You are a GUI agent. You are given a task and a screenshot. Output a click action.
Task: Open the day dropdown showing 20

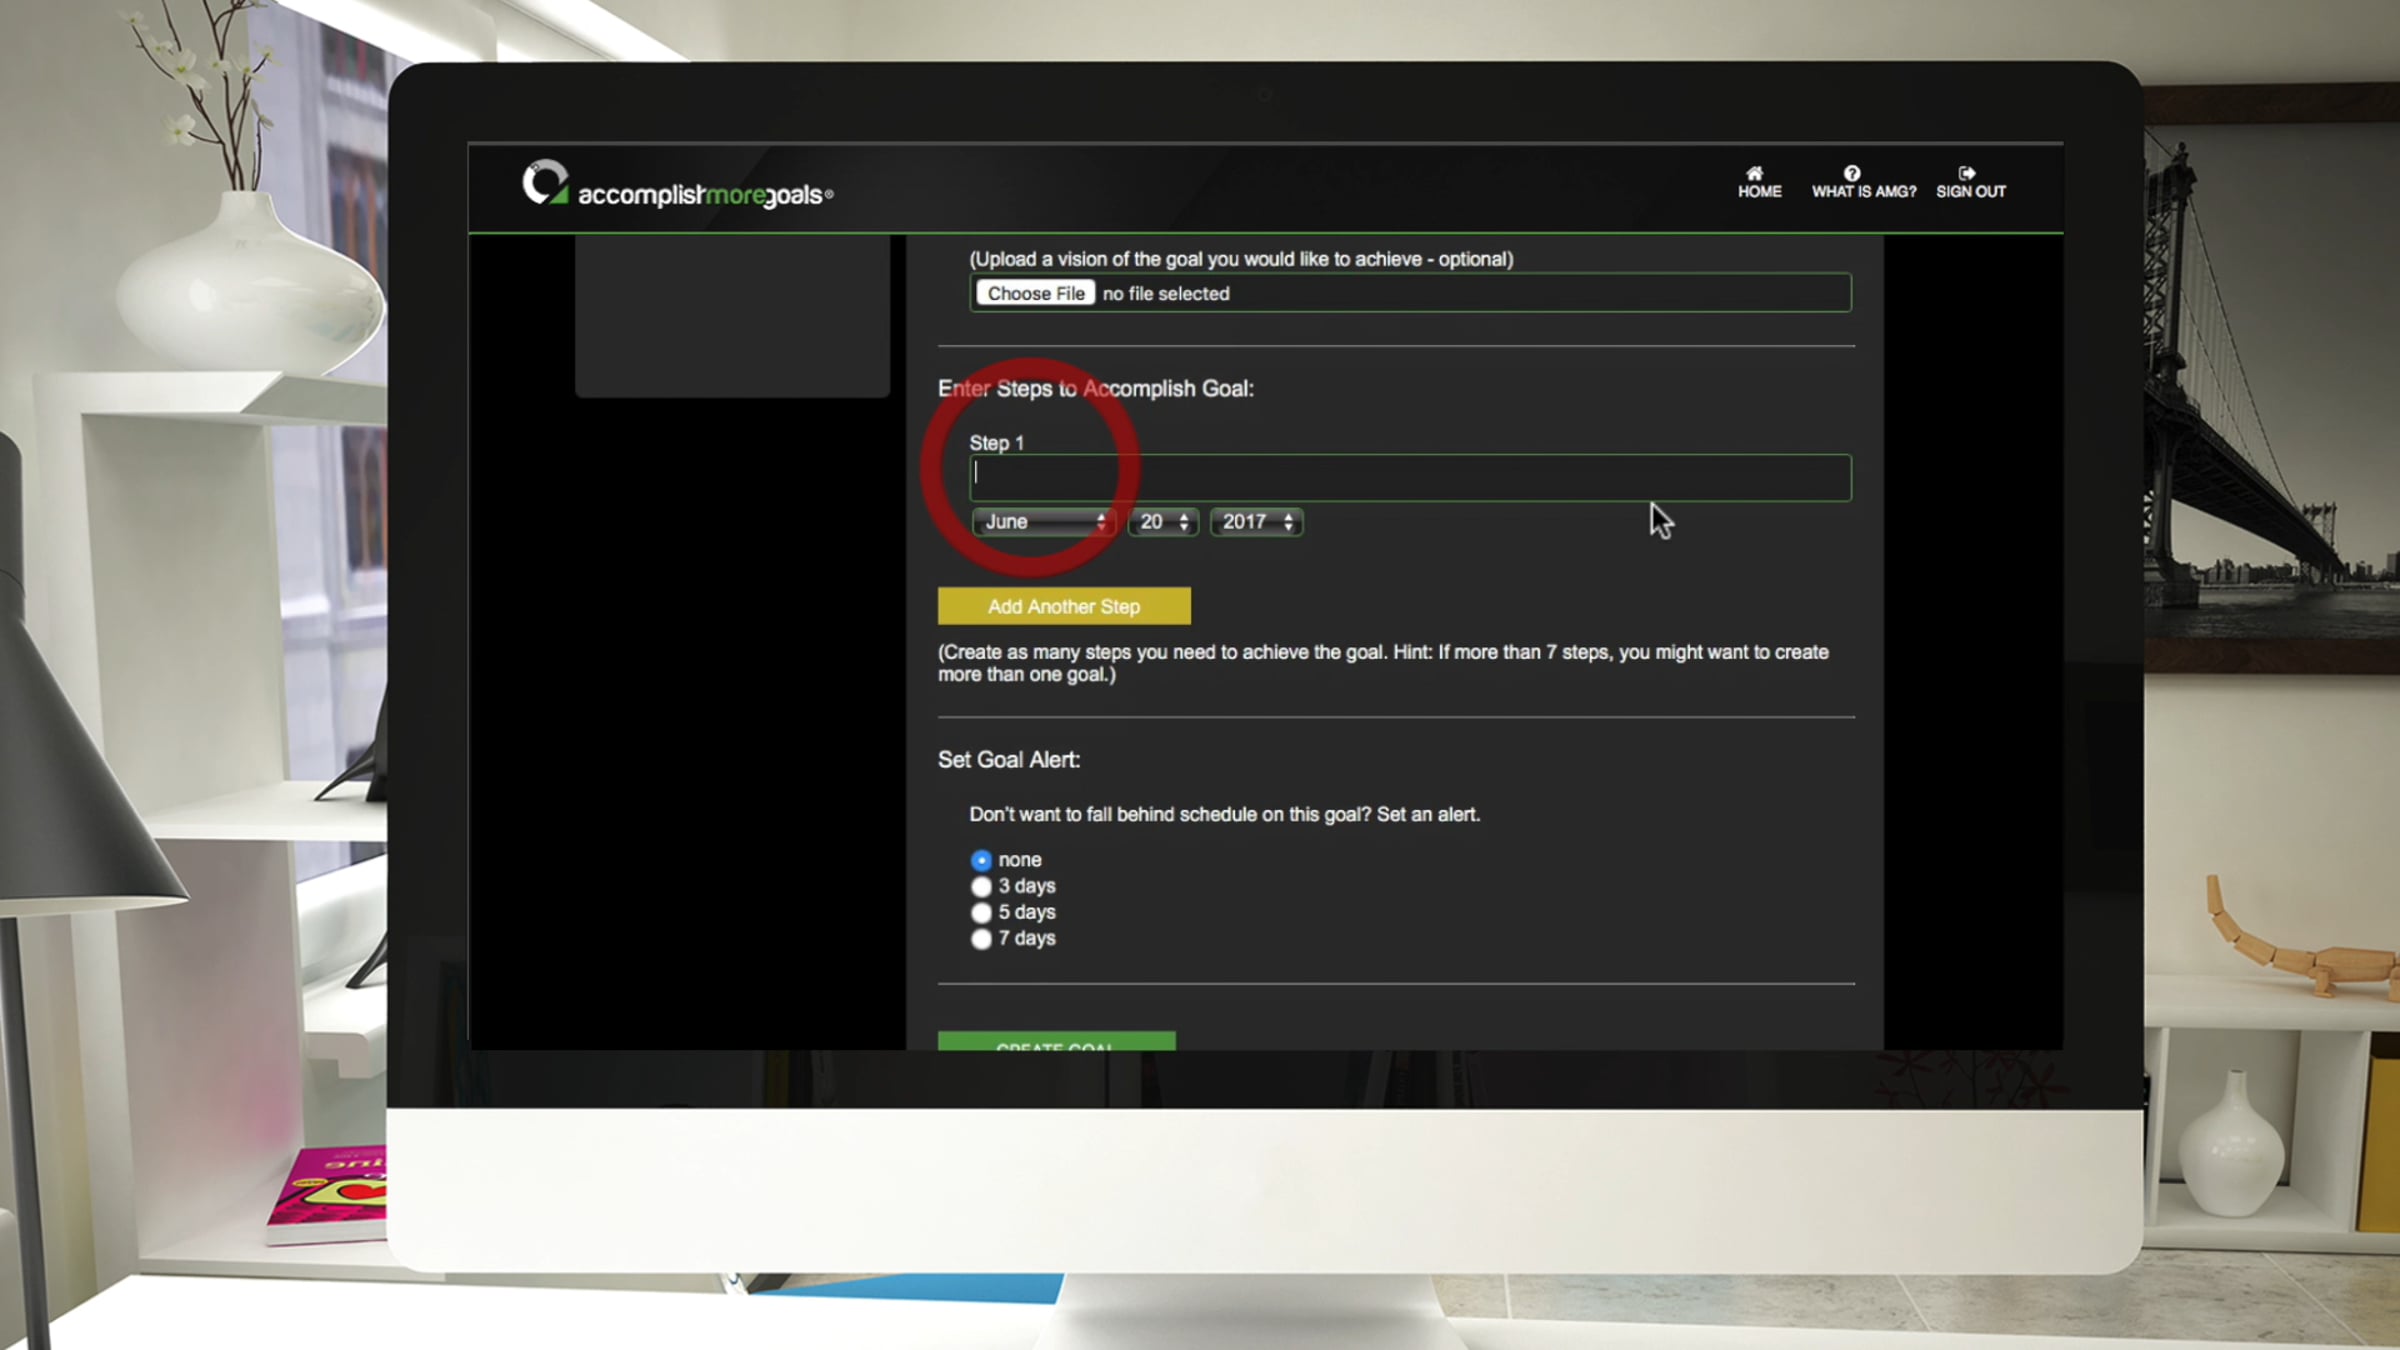click(1163, 522)
